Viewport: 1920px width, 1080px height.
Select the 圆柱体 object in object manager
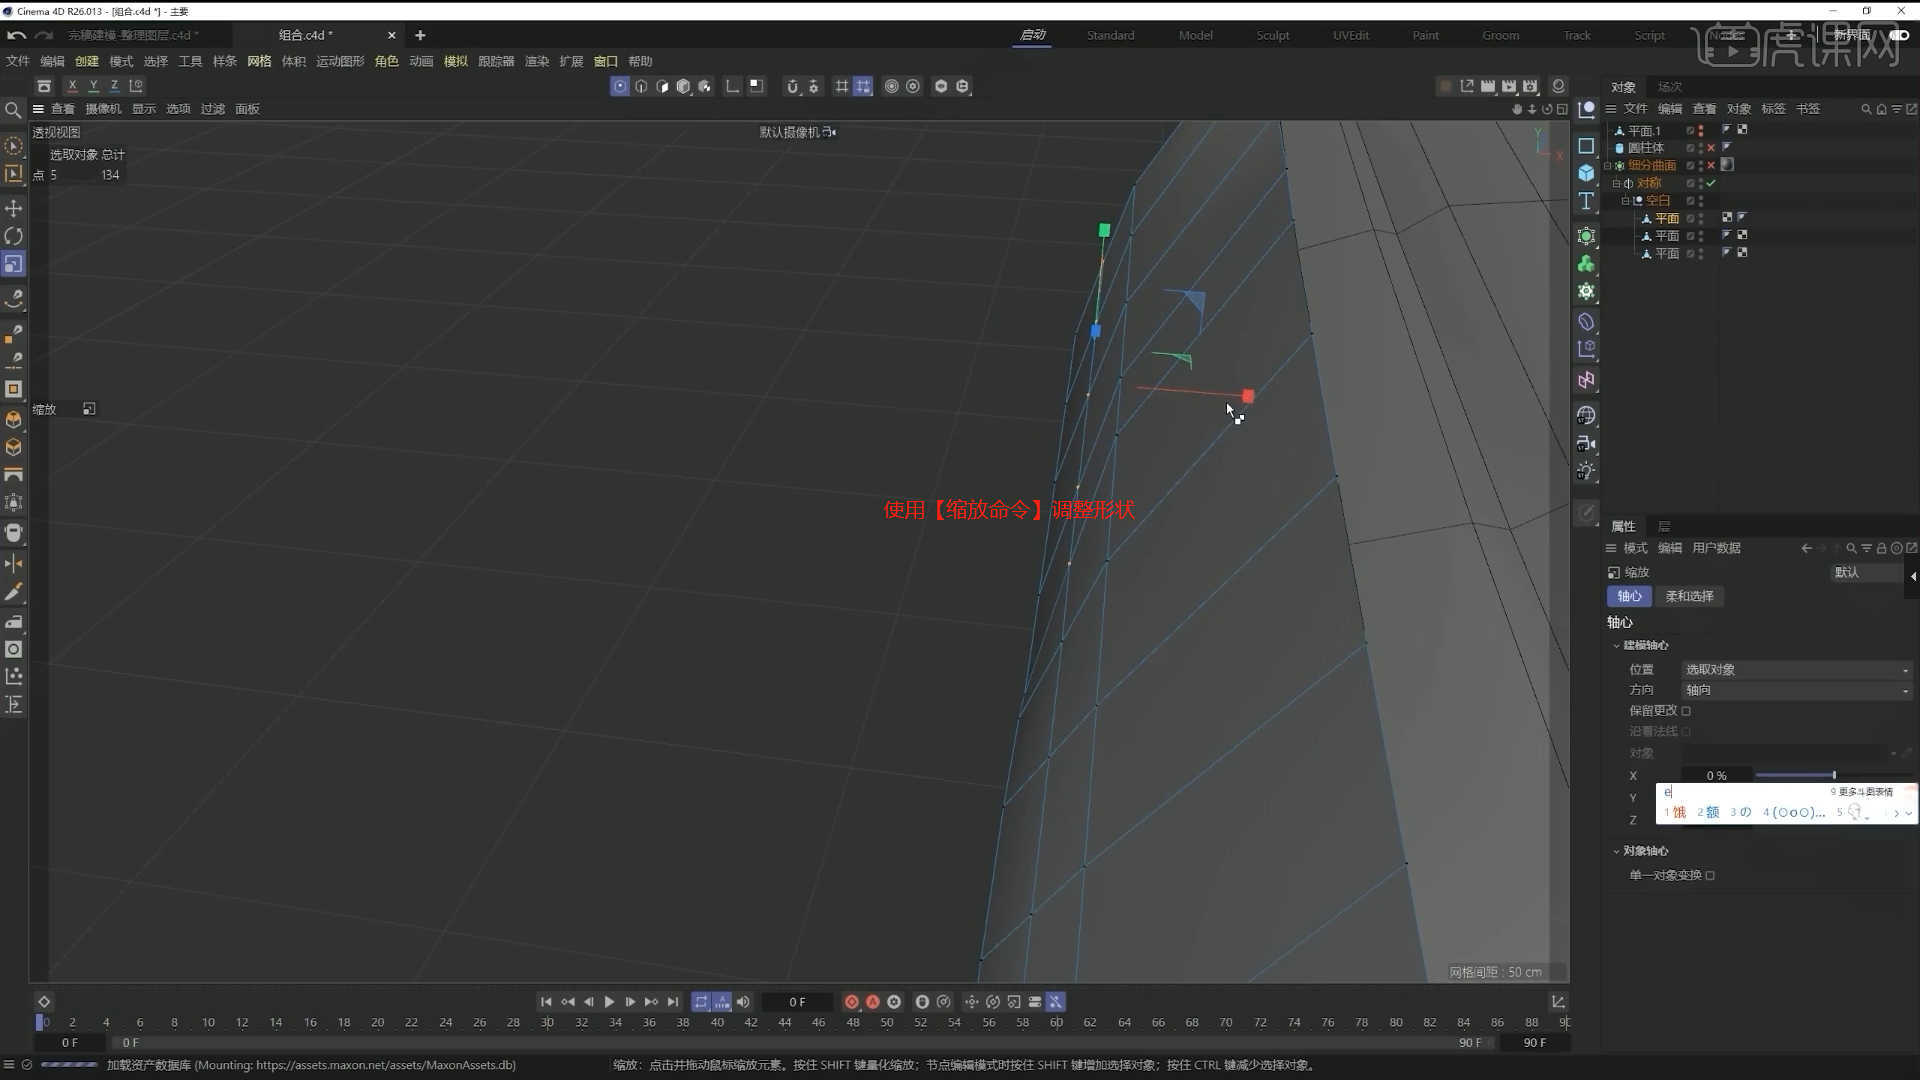click(1645, 148)
